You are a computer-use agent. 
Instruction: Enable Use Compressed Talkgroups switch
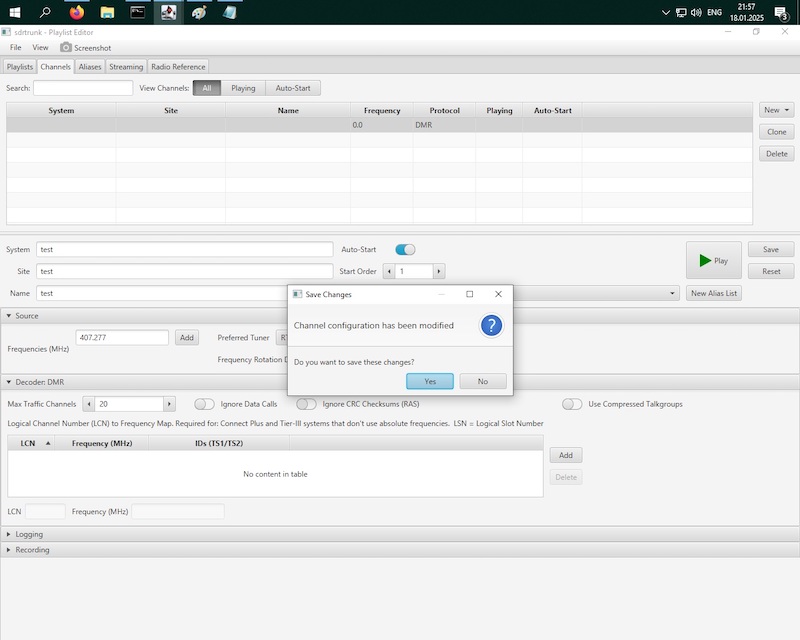tap(572, 404)
